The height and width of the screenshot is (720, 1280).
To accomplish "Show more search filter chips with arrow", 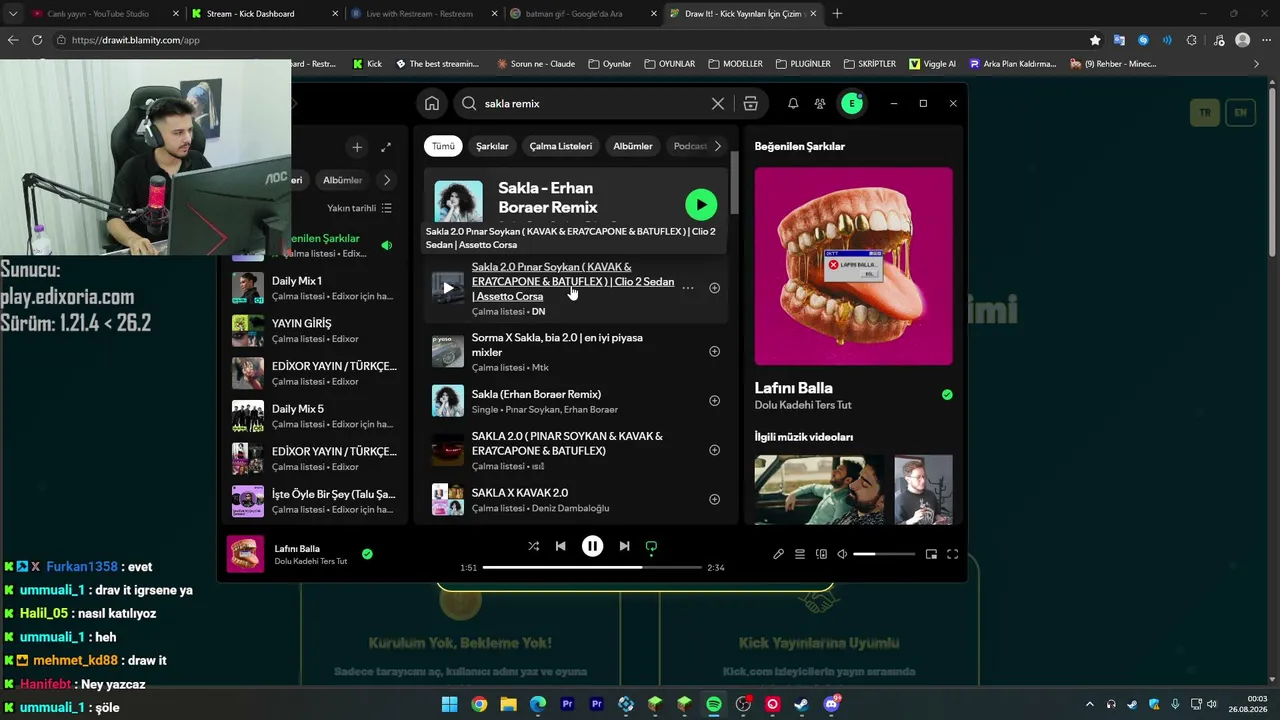I will tap(717, 146).
